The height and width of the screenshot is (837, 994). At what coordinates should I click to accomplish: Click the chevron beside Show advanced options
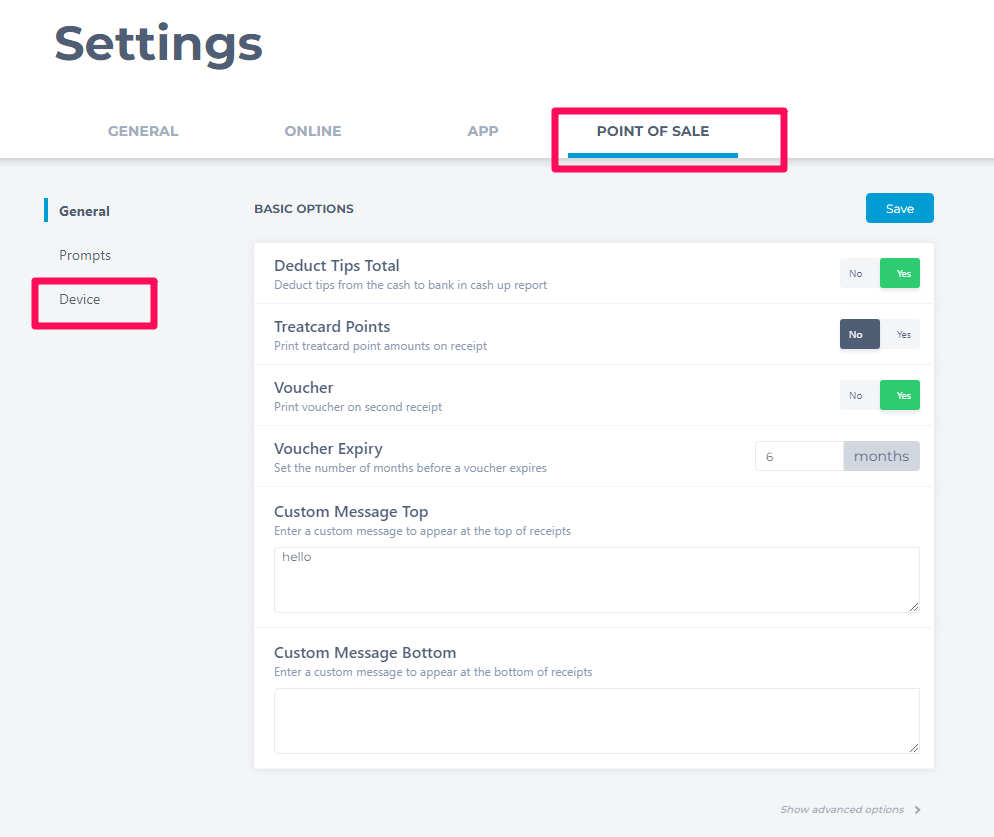click(x=917, y=810)
